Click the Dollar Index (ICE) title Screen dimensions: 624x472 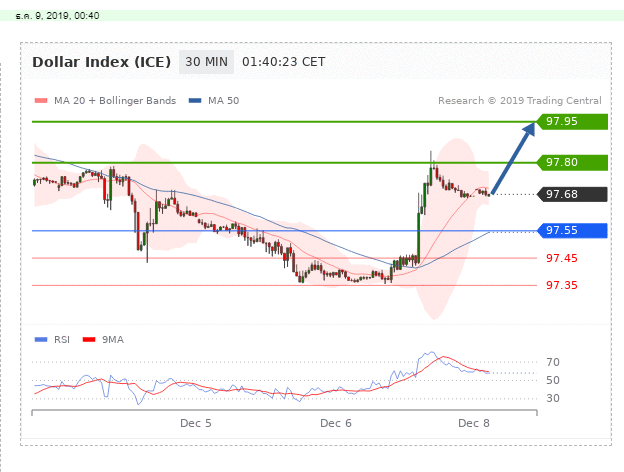[101, 62]
